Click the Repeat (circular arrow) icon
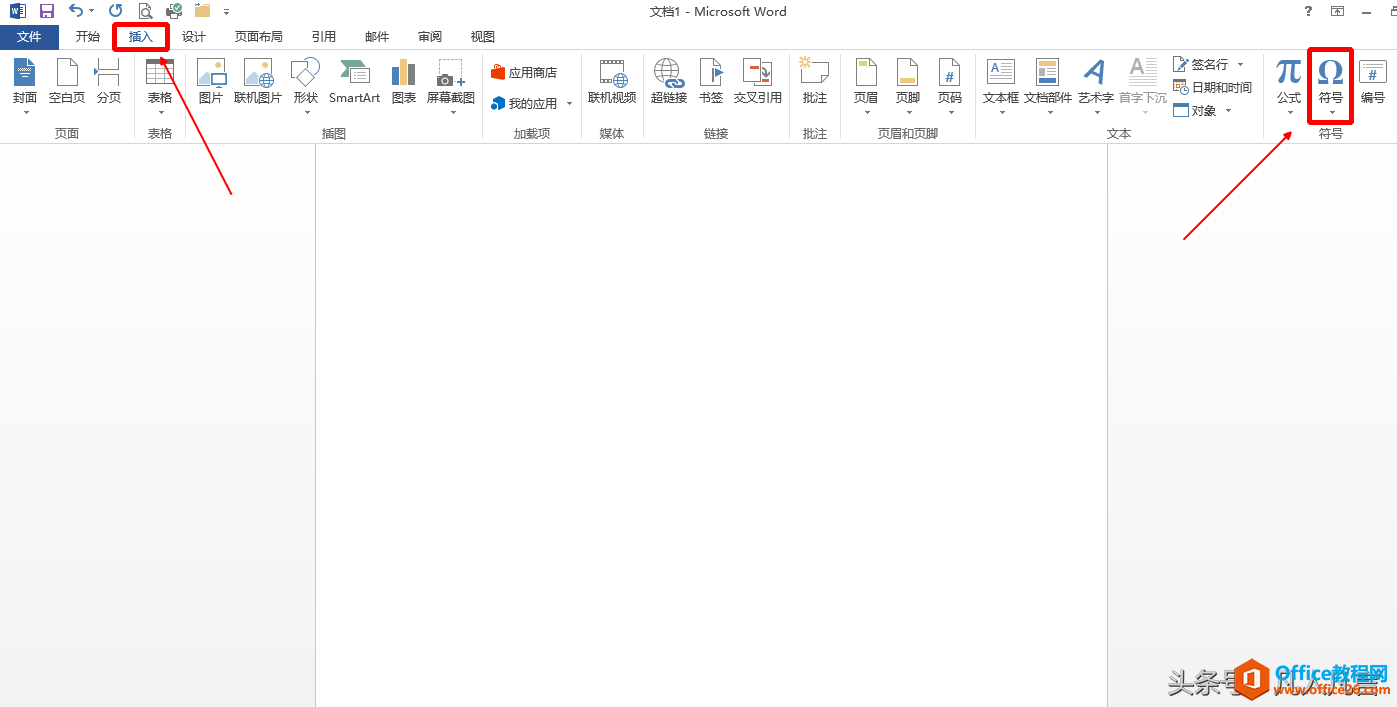Screen dimensions: 1397x707 tap(116, 11)
